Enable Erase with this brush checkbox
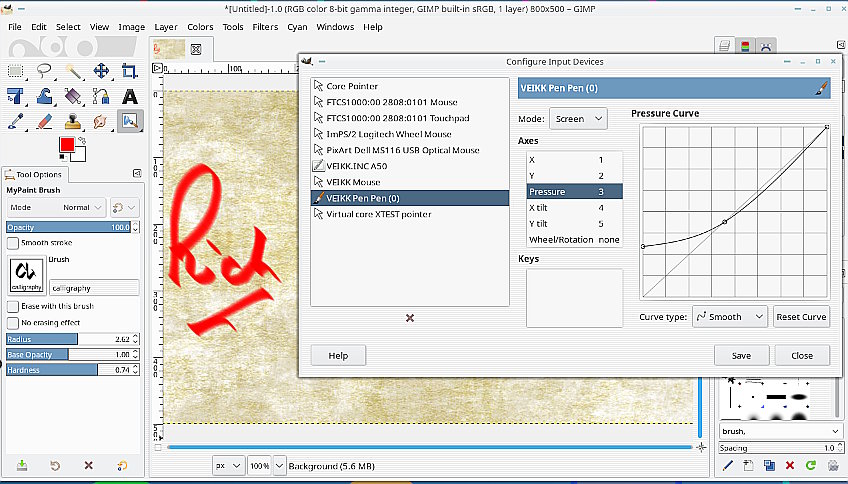848x484 pixels. 12,307
